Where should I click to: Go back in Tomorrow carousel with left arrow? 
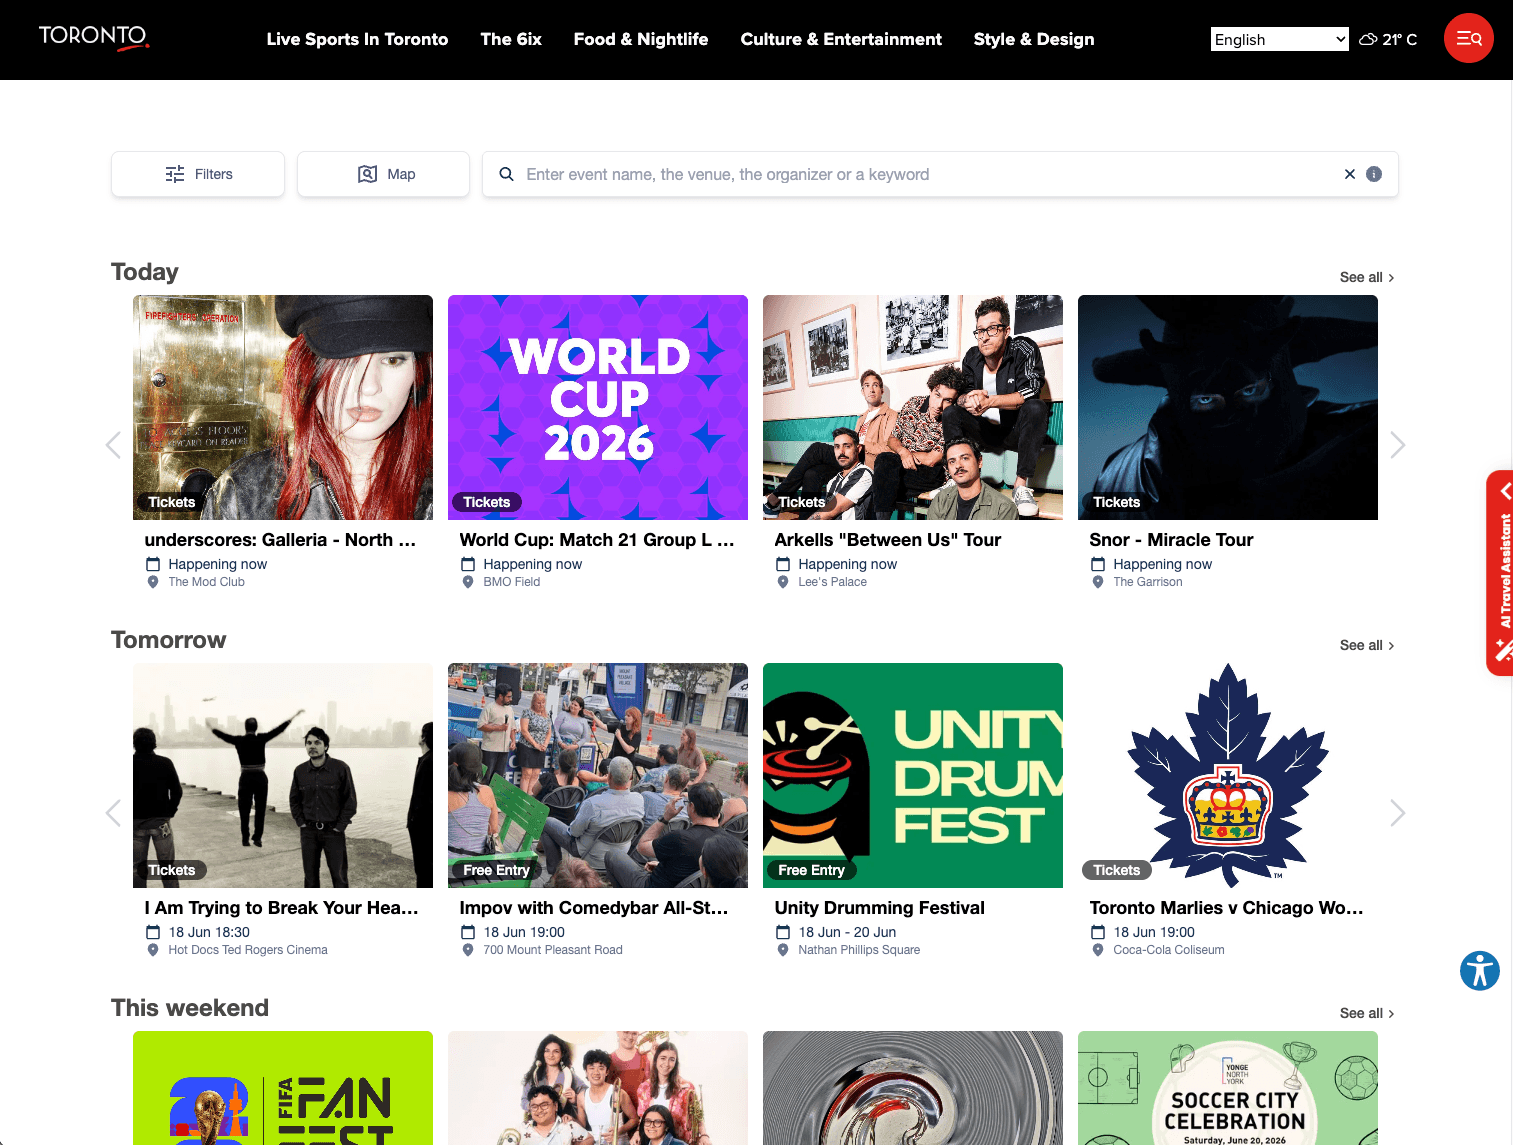(113, 812)
